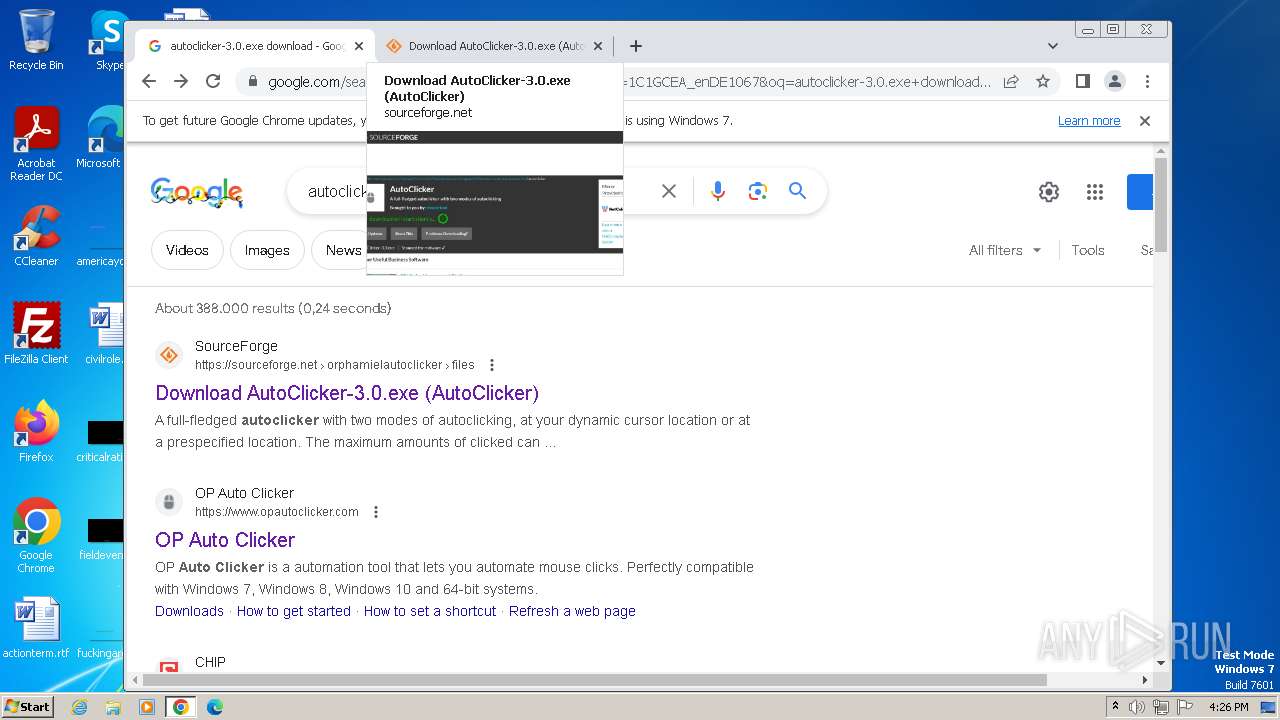Filter results by Videos
The height and width of the screenshot is (720, 1280).
(x=187, y=250)
